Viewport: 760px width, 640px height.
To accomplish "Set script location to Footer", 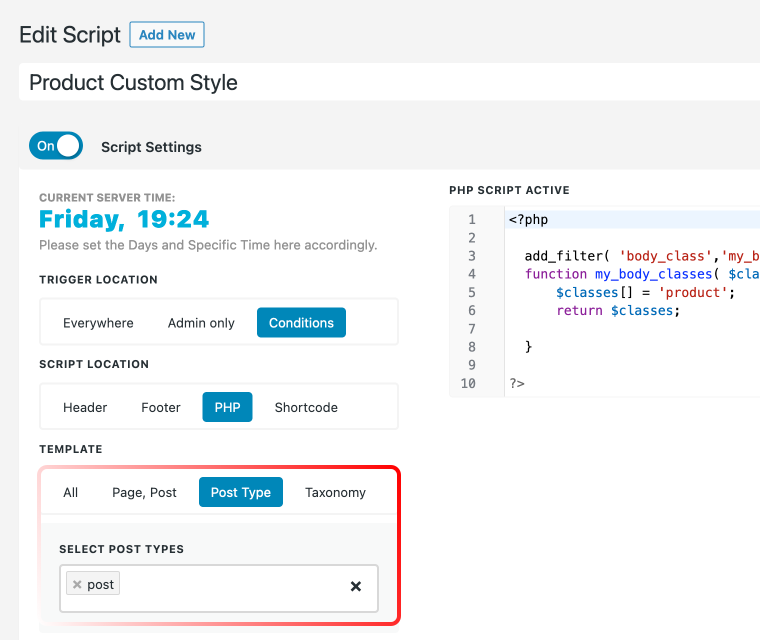I will tap(161, 407).
